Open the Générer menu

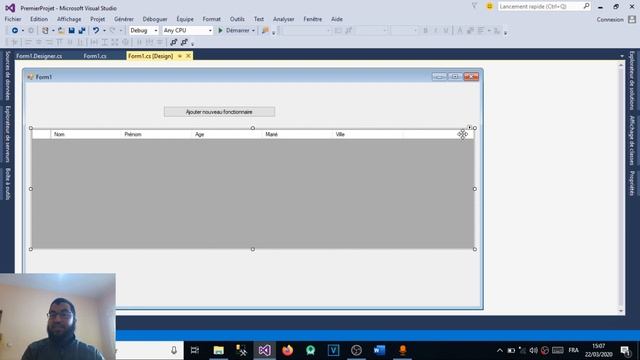coord(124,19)
